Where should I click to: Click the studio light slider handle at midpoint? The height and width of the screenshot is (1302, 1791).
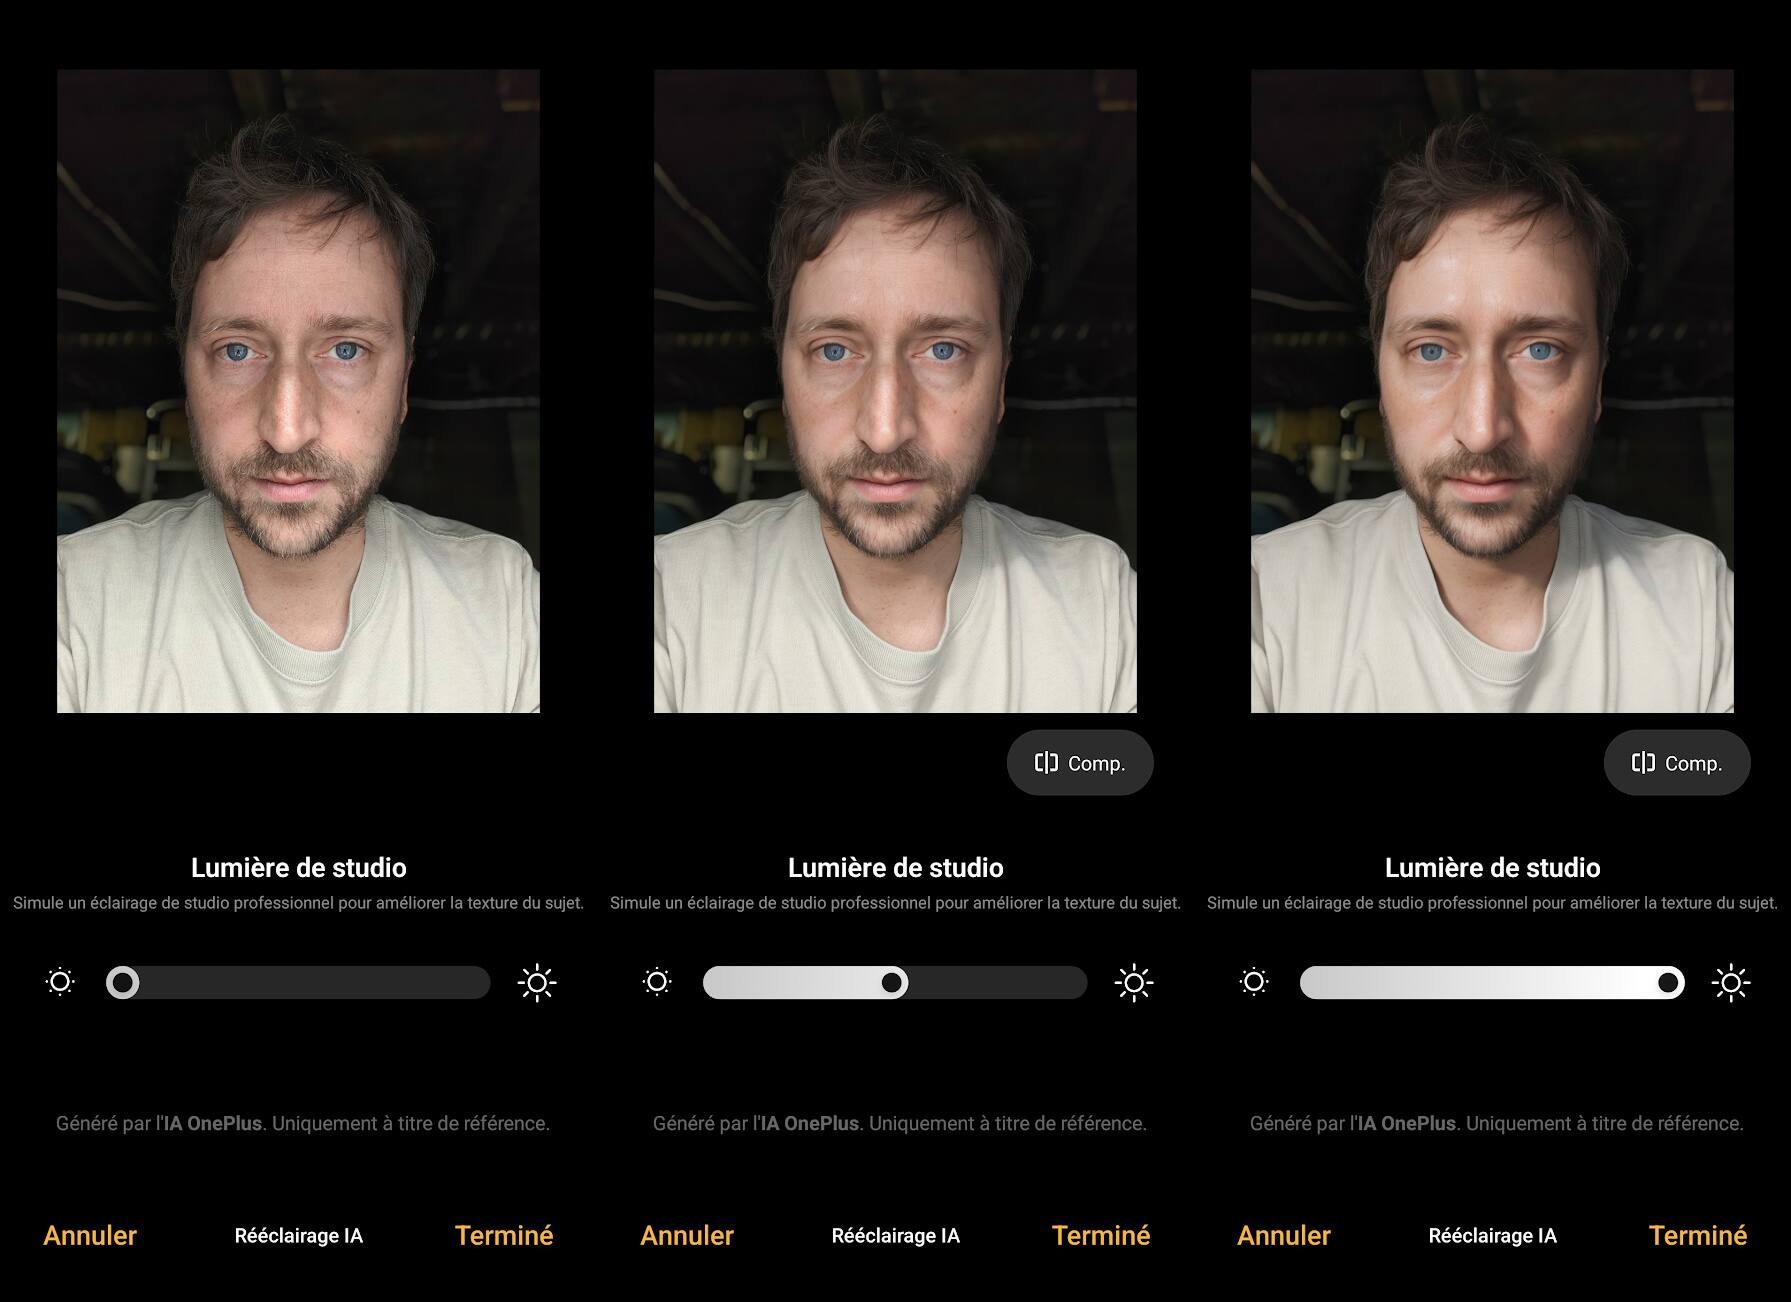tap(892, 983)
